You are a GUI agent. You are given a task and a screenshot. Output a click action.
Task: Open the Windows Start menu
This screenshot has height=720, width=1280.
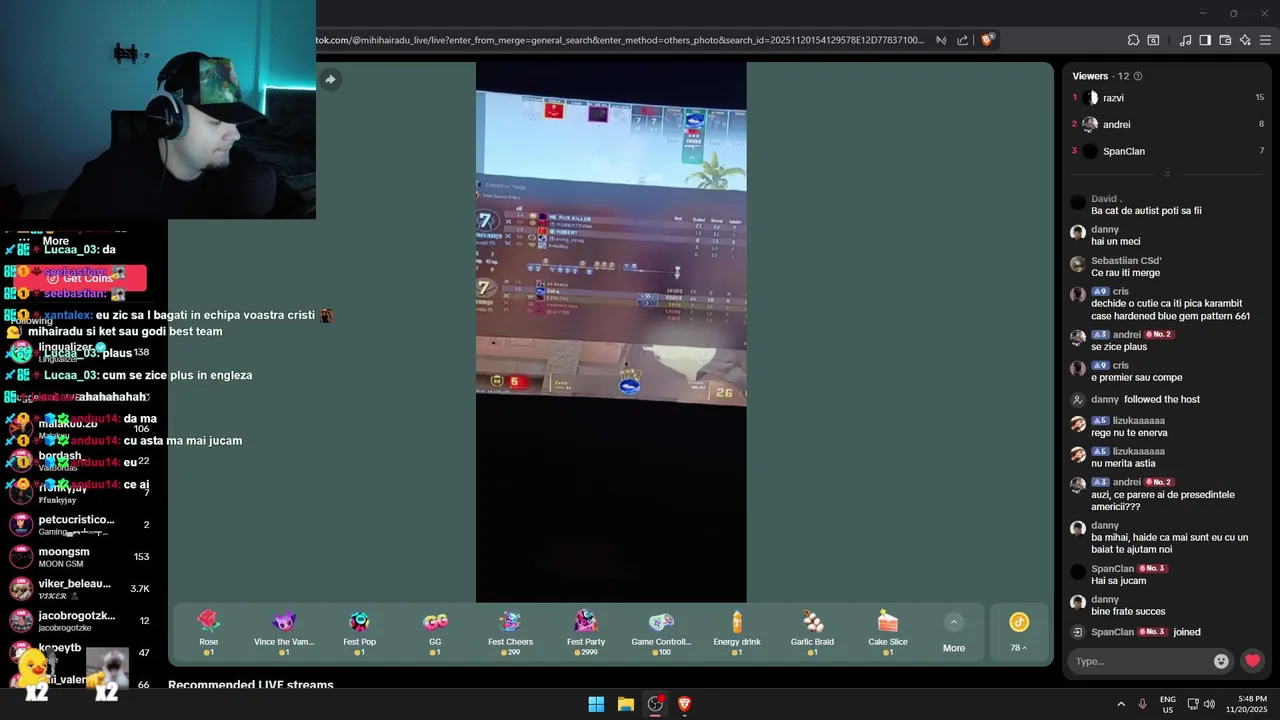click(596, 704)
